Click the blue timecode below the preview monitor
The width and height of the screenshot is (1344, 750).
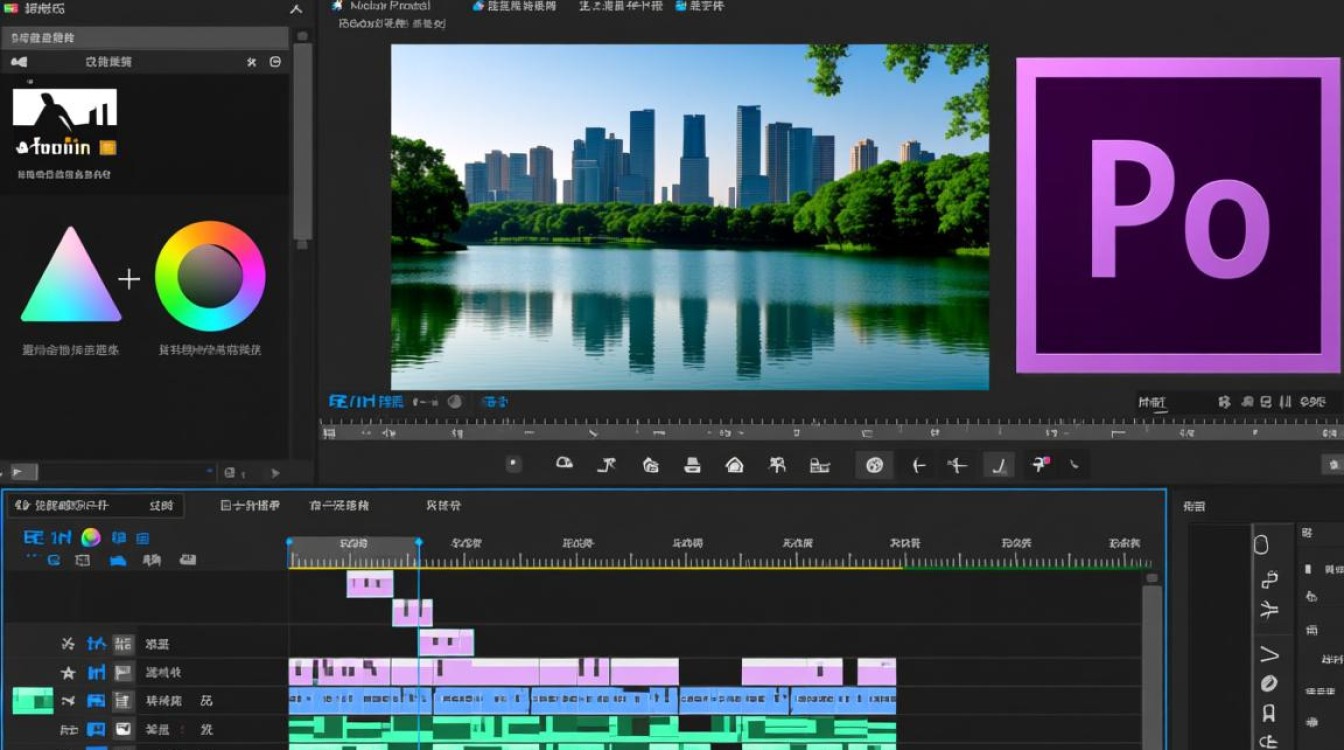(x=366, y=401)
